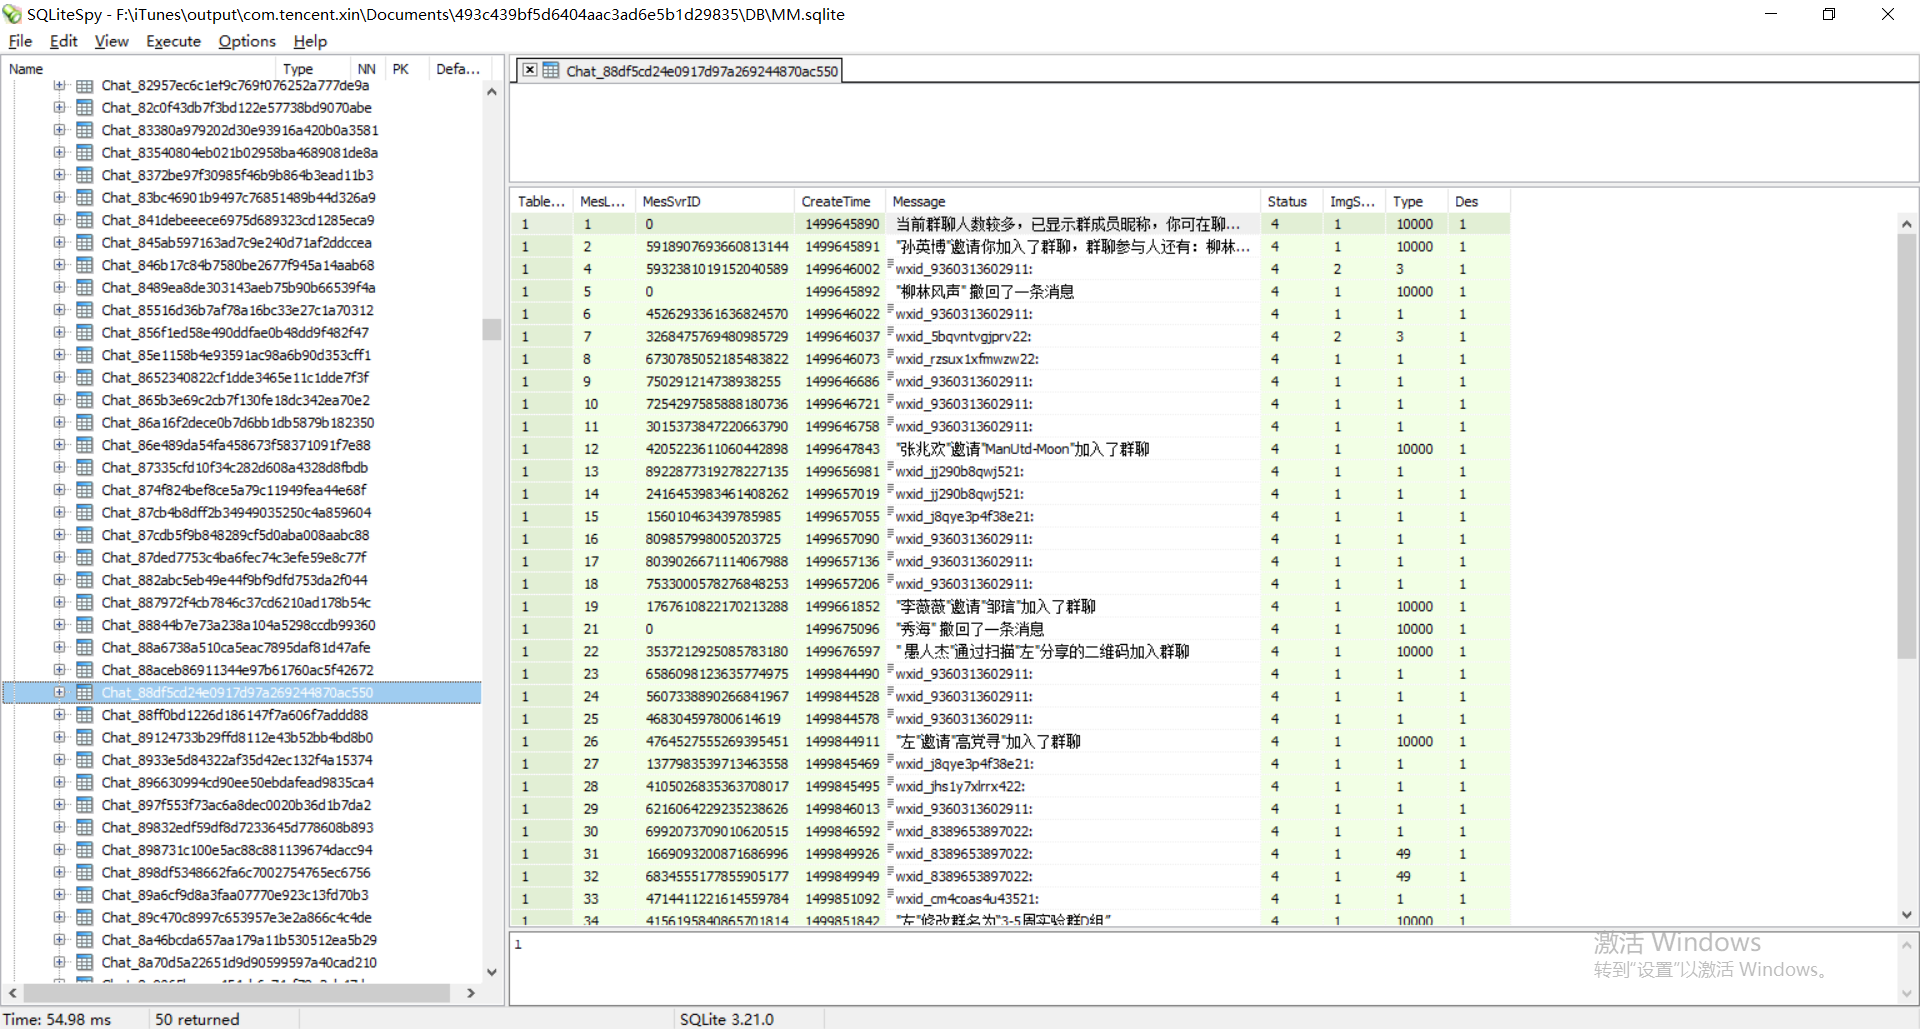Click table icon of Chat_897f553f73ac6a8dec0020b36d1b7da2
This screenshot has width=1920, height=1029.
(x=85, y=805)
